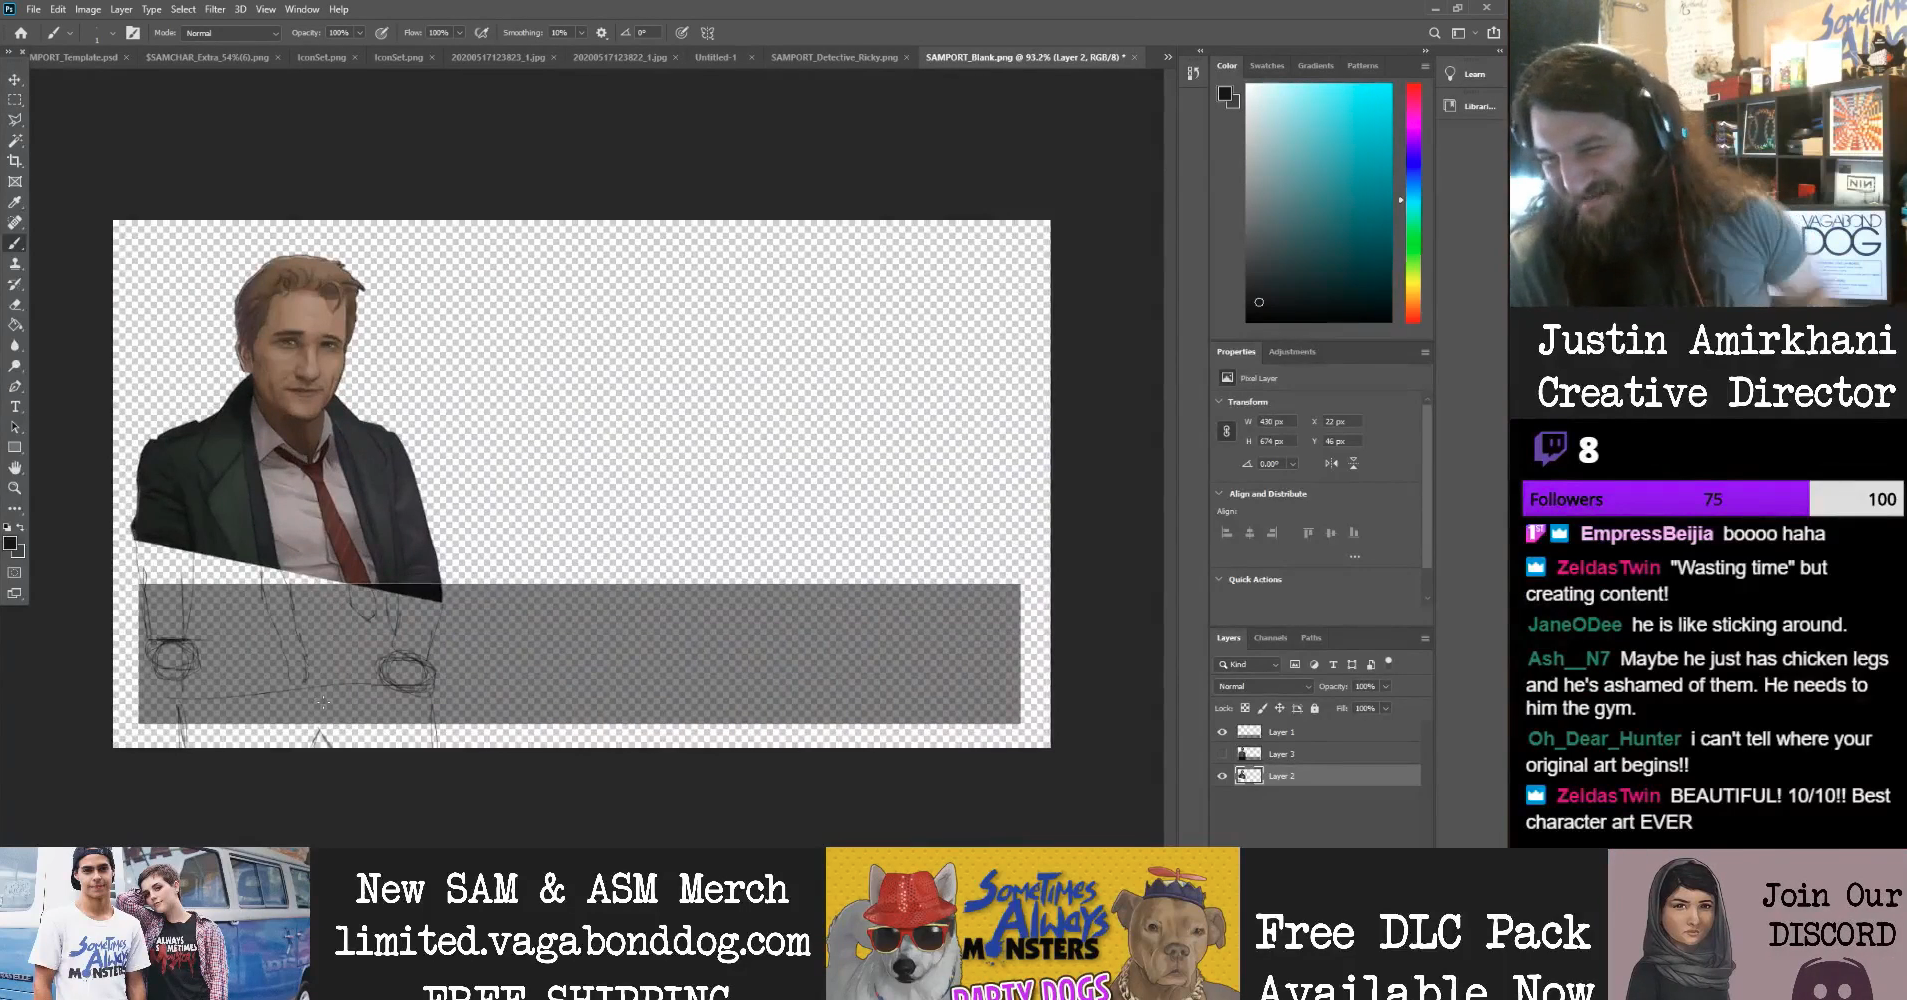Switch to the Adjustments tab
The image size is (1907, 1000).
pyautogui.click(x=1292, y=352)
